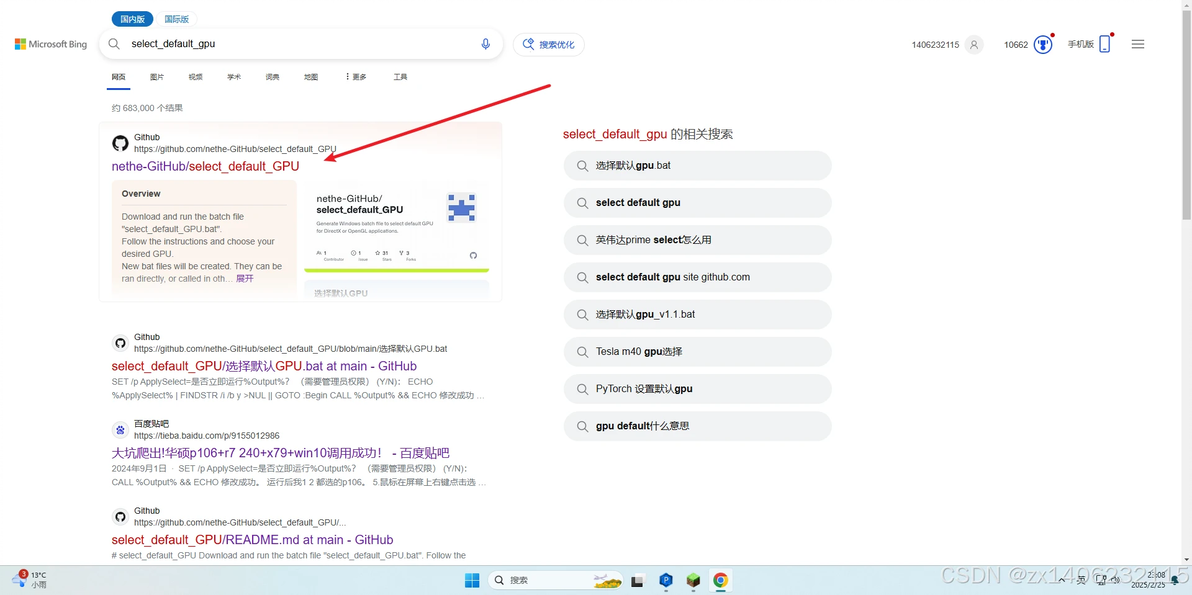Open the task view icon in the taskbar

tap(639, 581)
